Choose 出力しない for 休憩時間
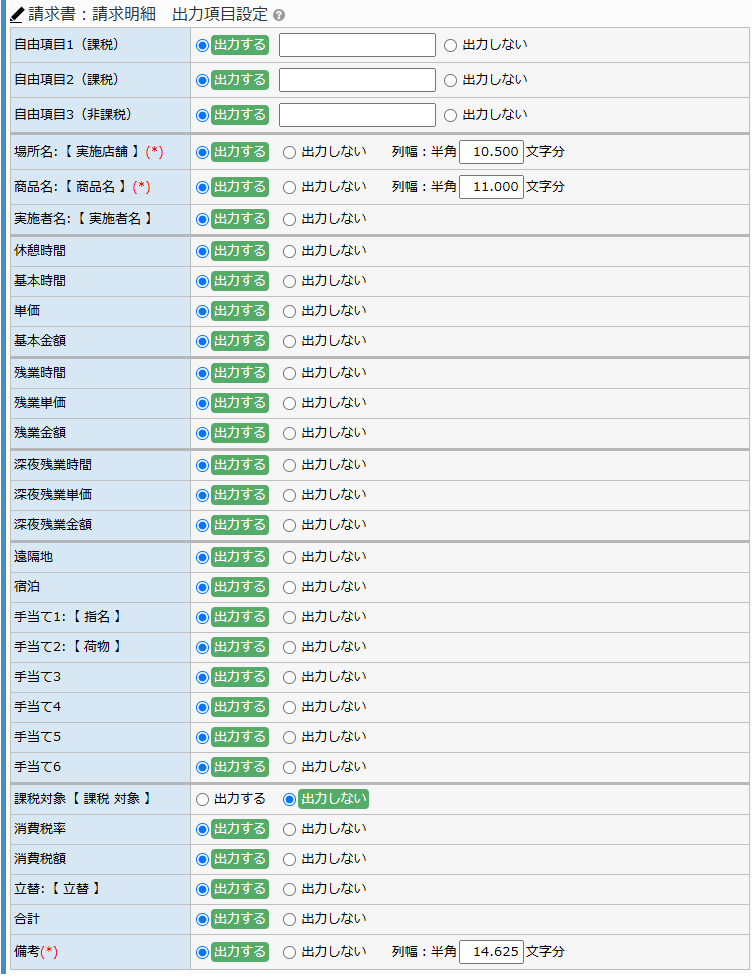Viewport: 756px width, 977px height. tap(289, 252)
